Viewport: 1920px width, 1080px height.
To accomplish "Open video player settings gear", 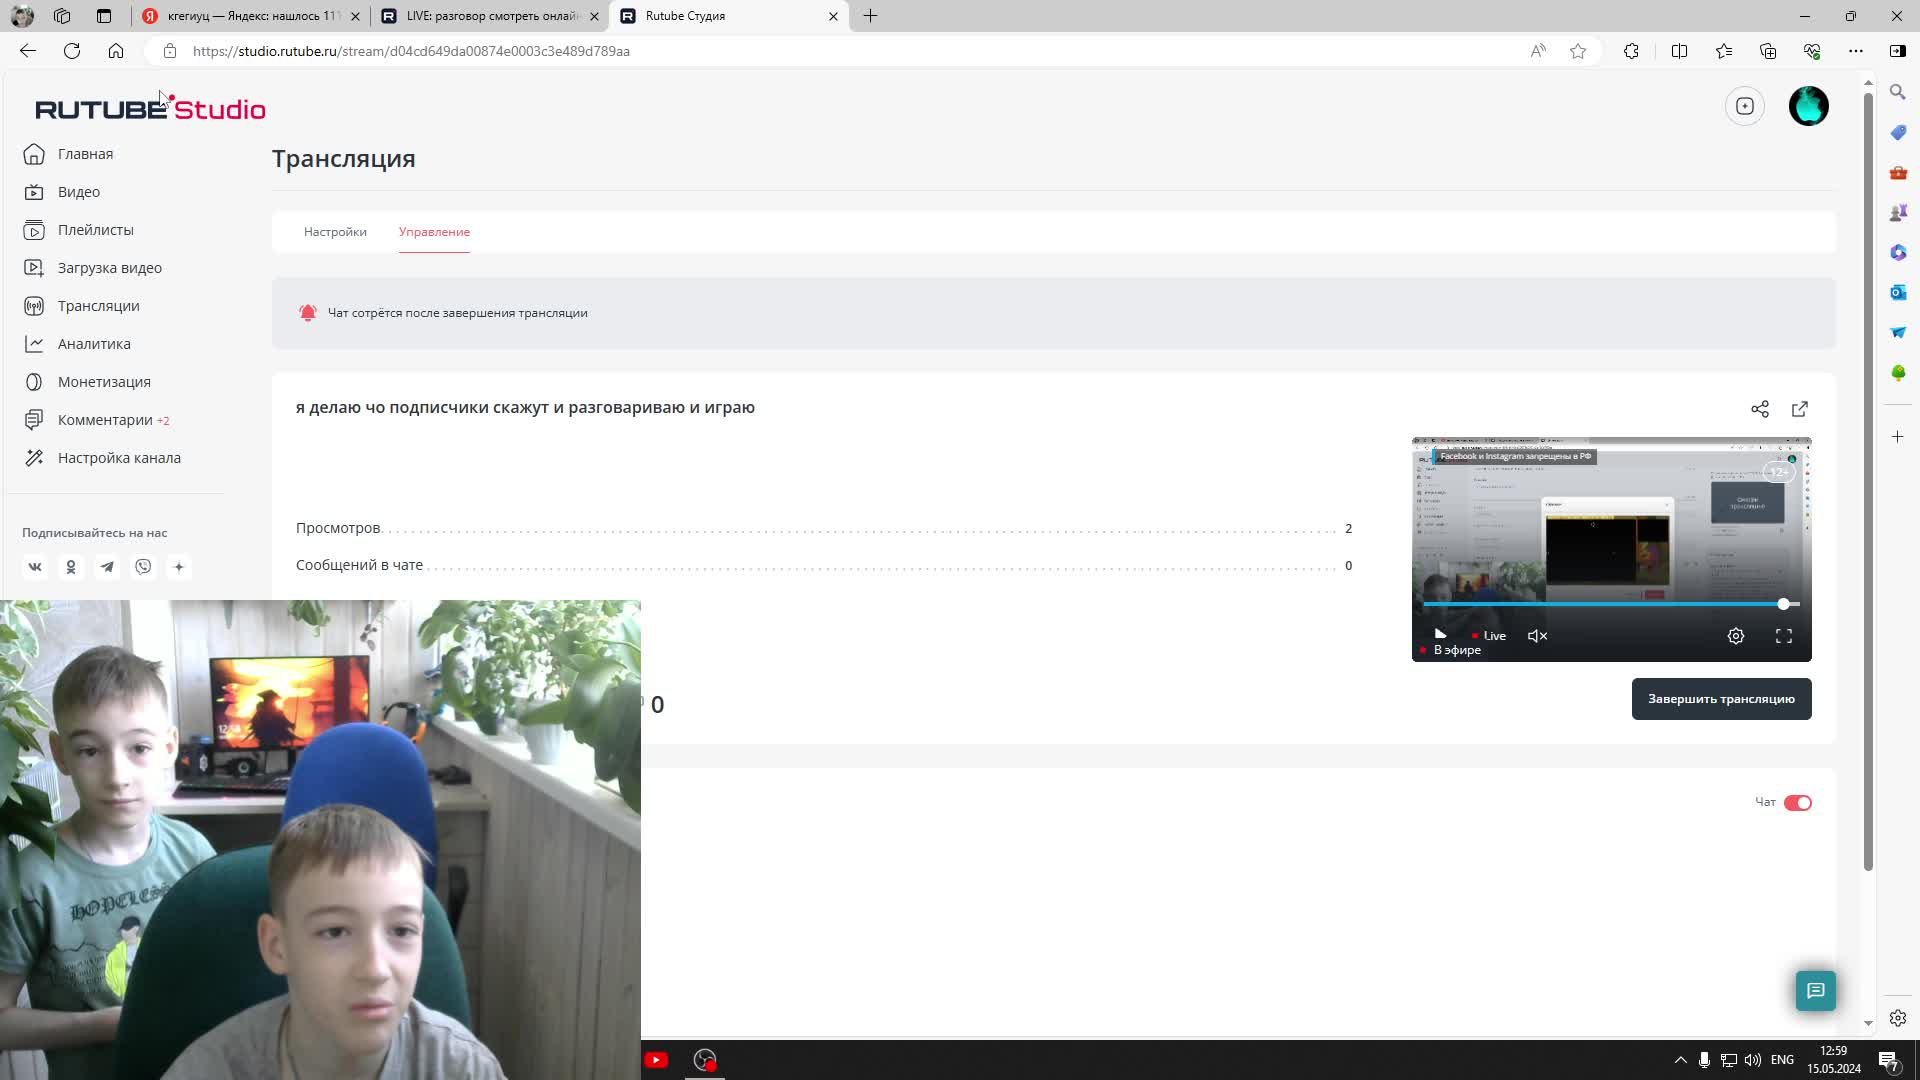I will 1736,636.
